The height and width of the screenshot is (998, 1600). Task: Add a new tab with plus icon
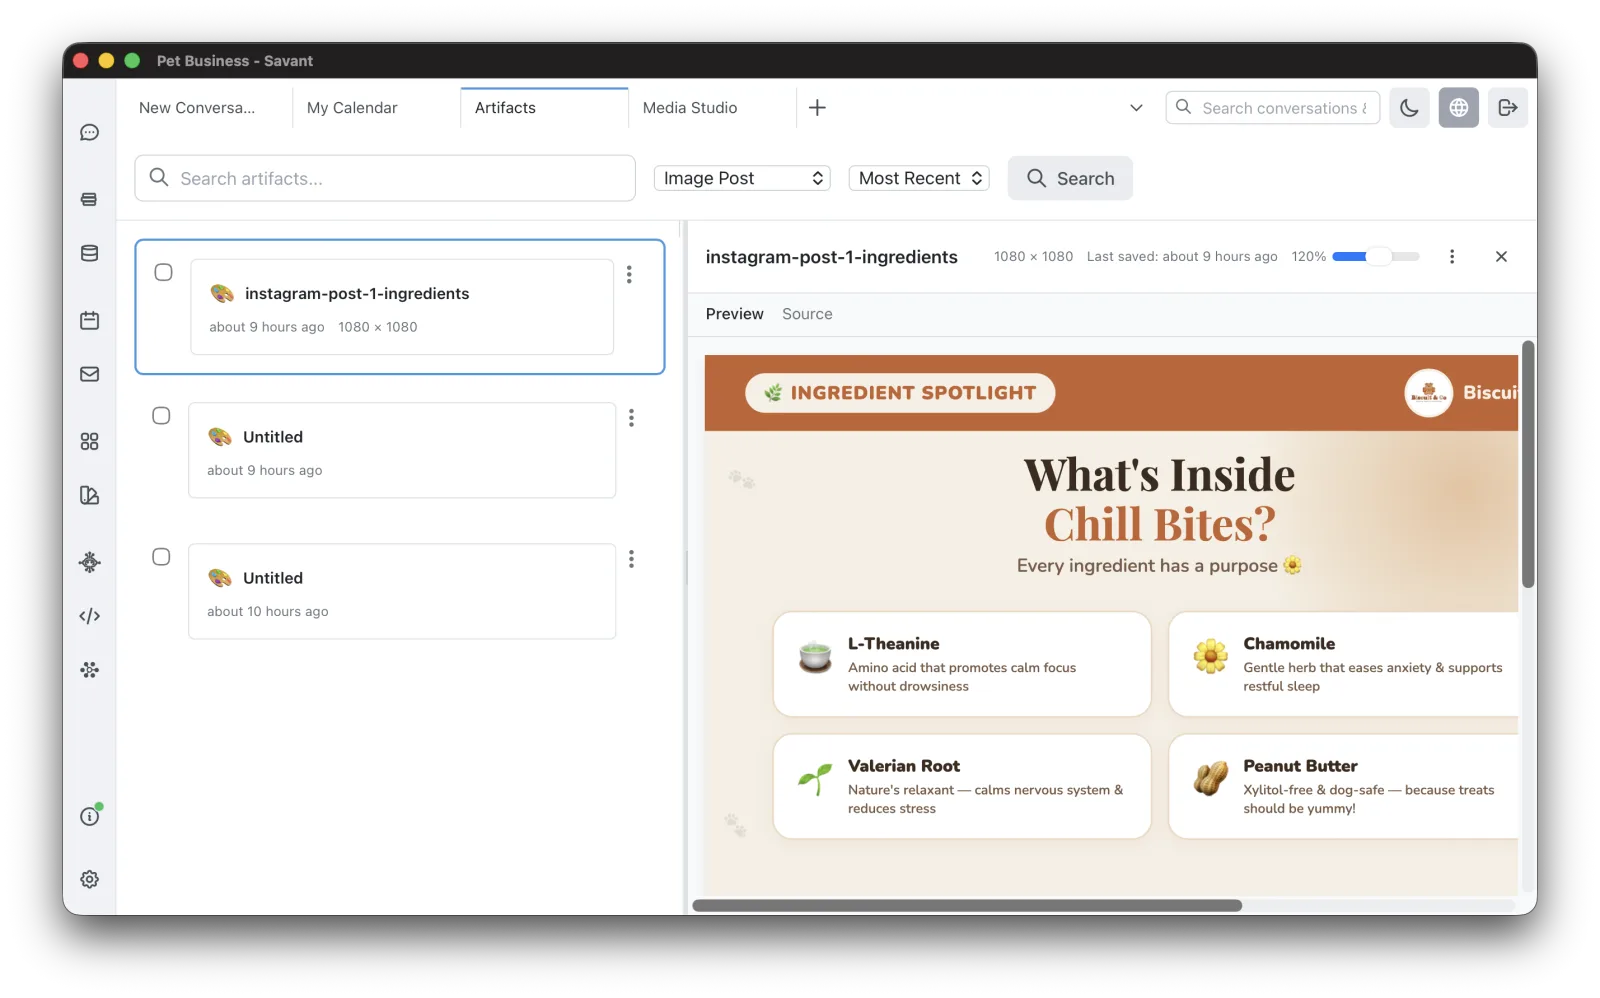click(817, 108)
